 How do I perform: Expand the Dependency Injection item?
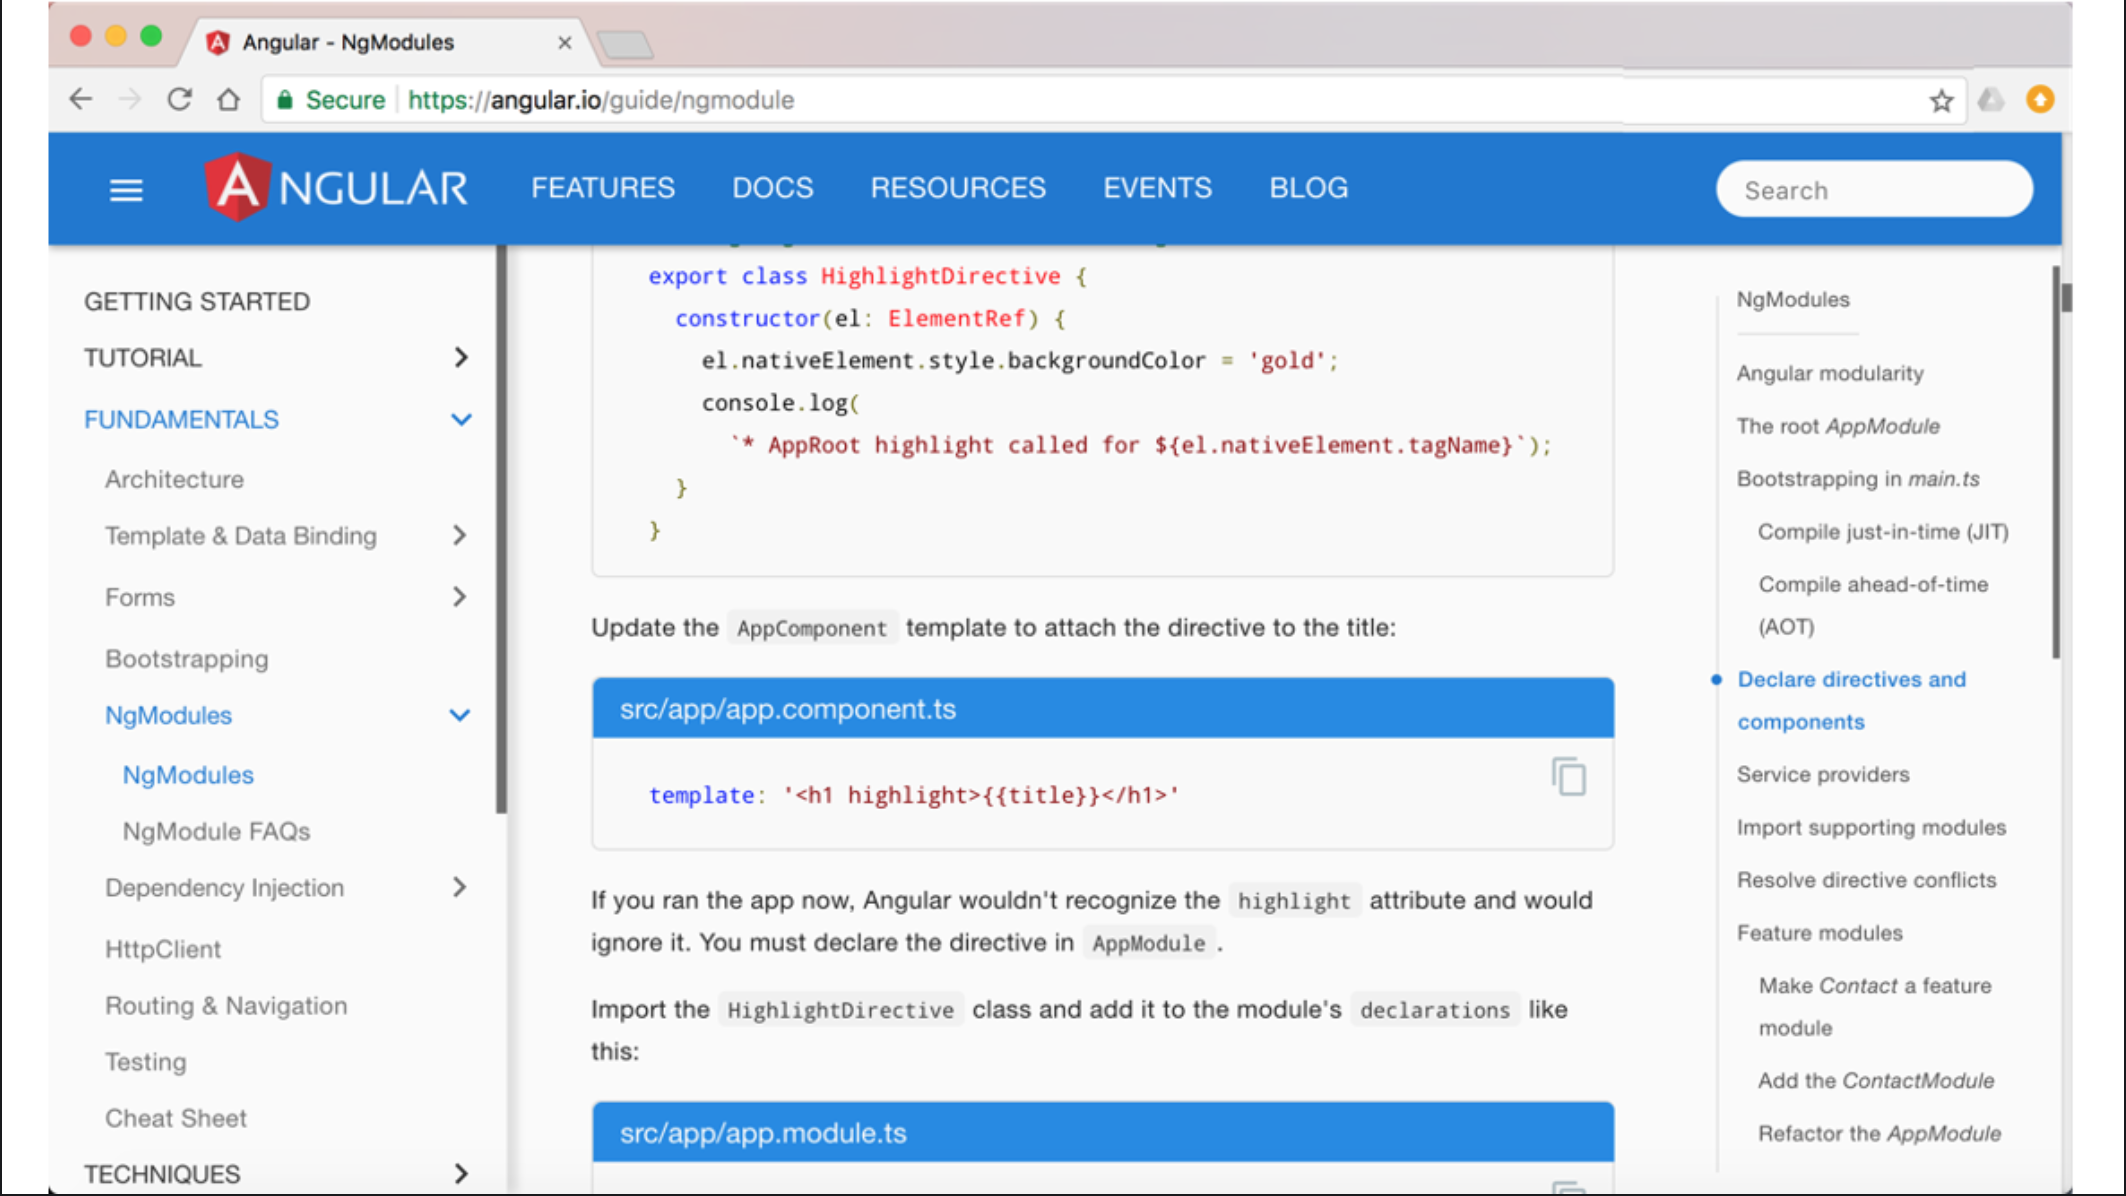(459, 887)
